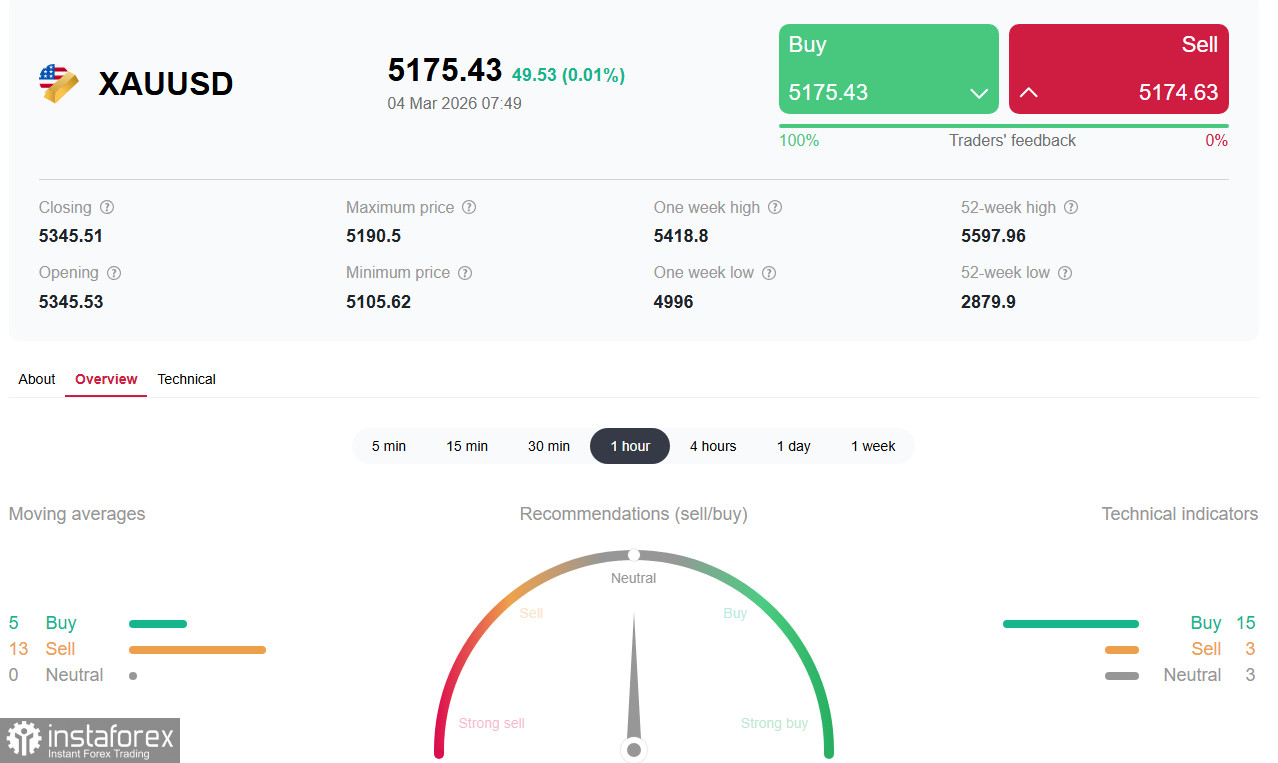This screenshot has height=763, width=1278.
Task: Click the 52-week high value 5597.96
Action: [994, 236]
